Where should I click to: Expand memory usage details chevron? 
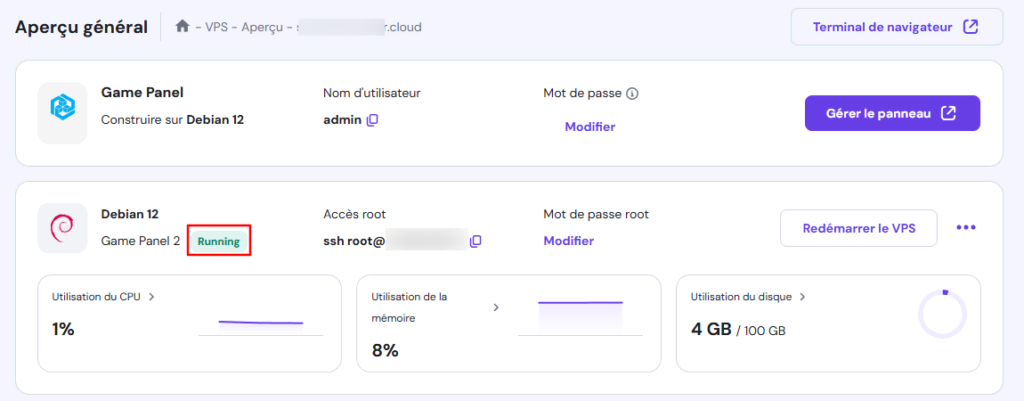tap(496, 307)
